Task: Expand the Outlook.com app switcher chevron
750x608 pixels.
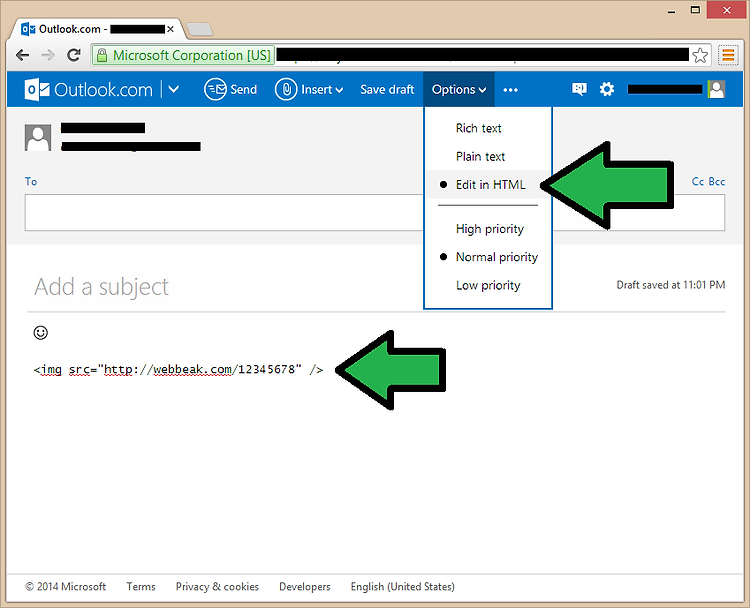Action: pyautogui.click(x=174, y=89)
